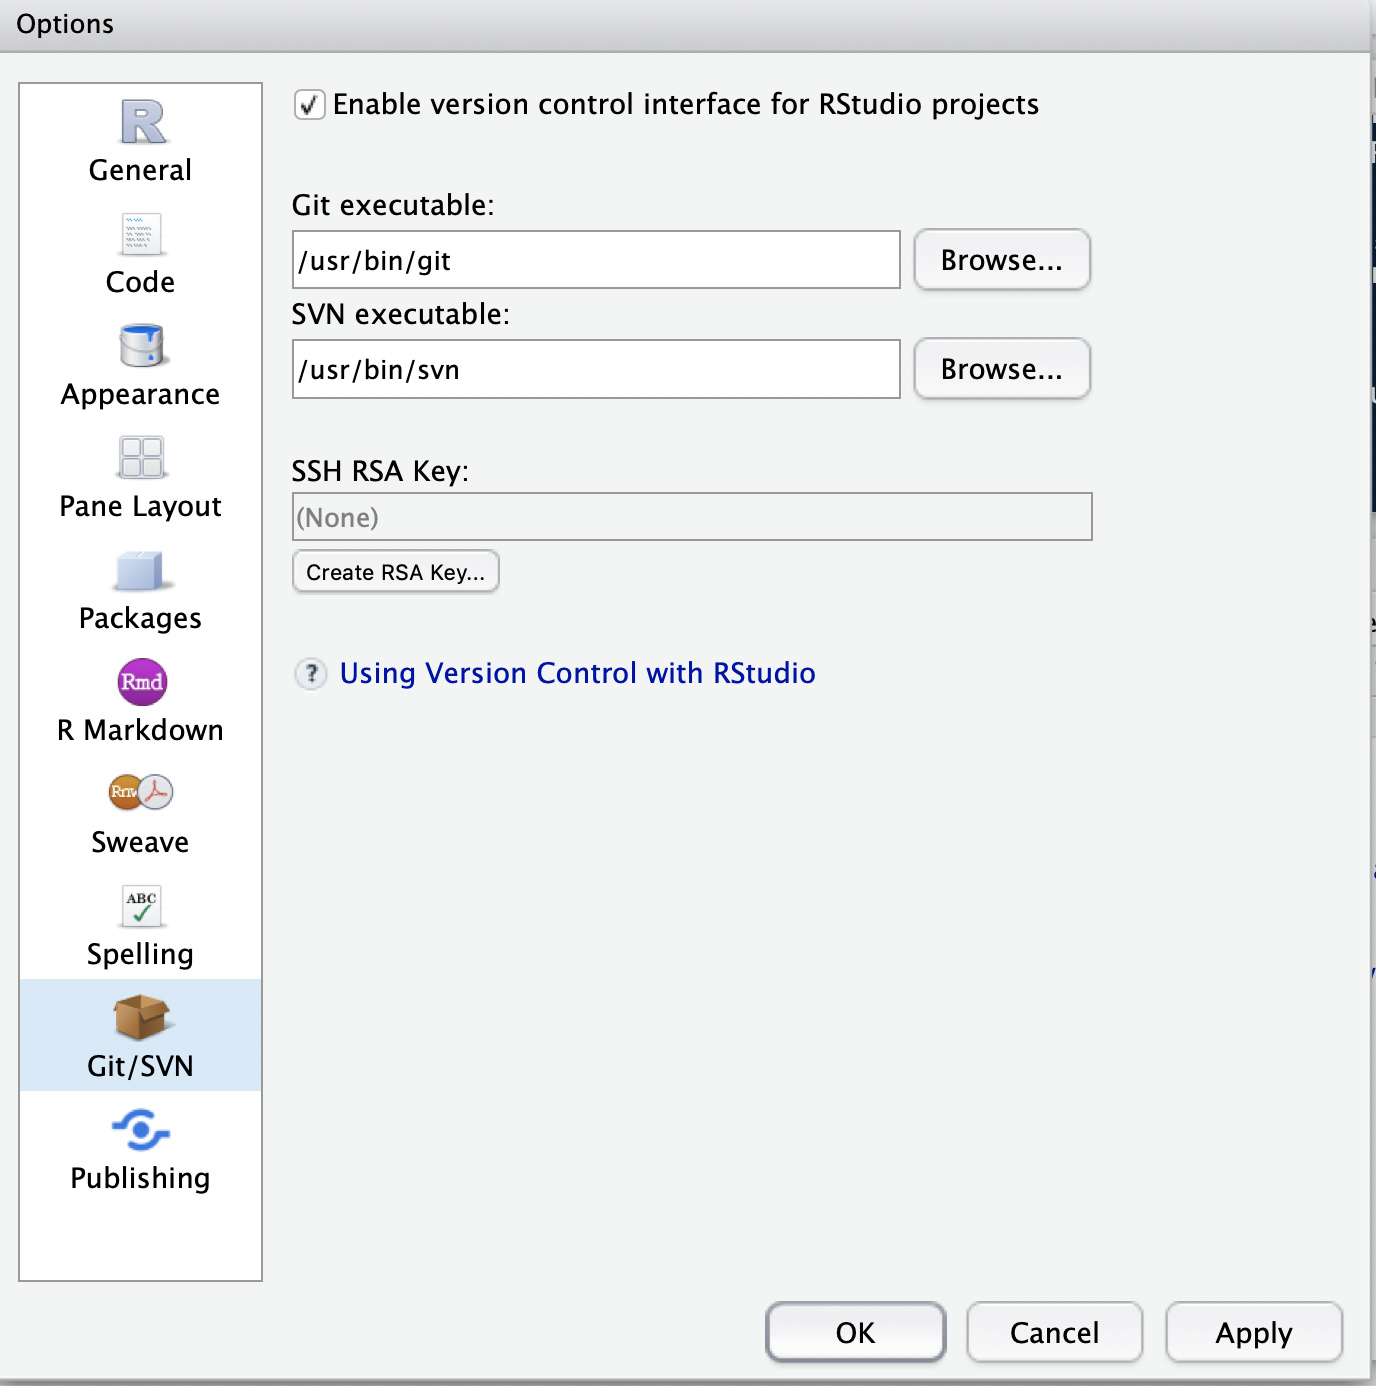Select the R Markdown Rmd icon
1376x1386 pixels.
142,682
